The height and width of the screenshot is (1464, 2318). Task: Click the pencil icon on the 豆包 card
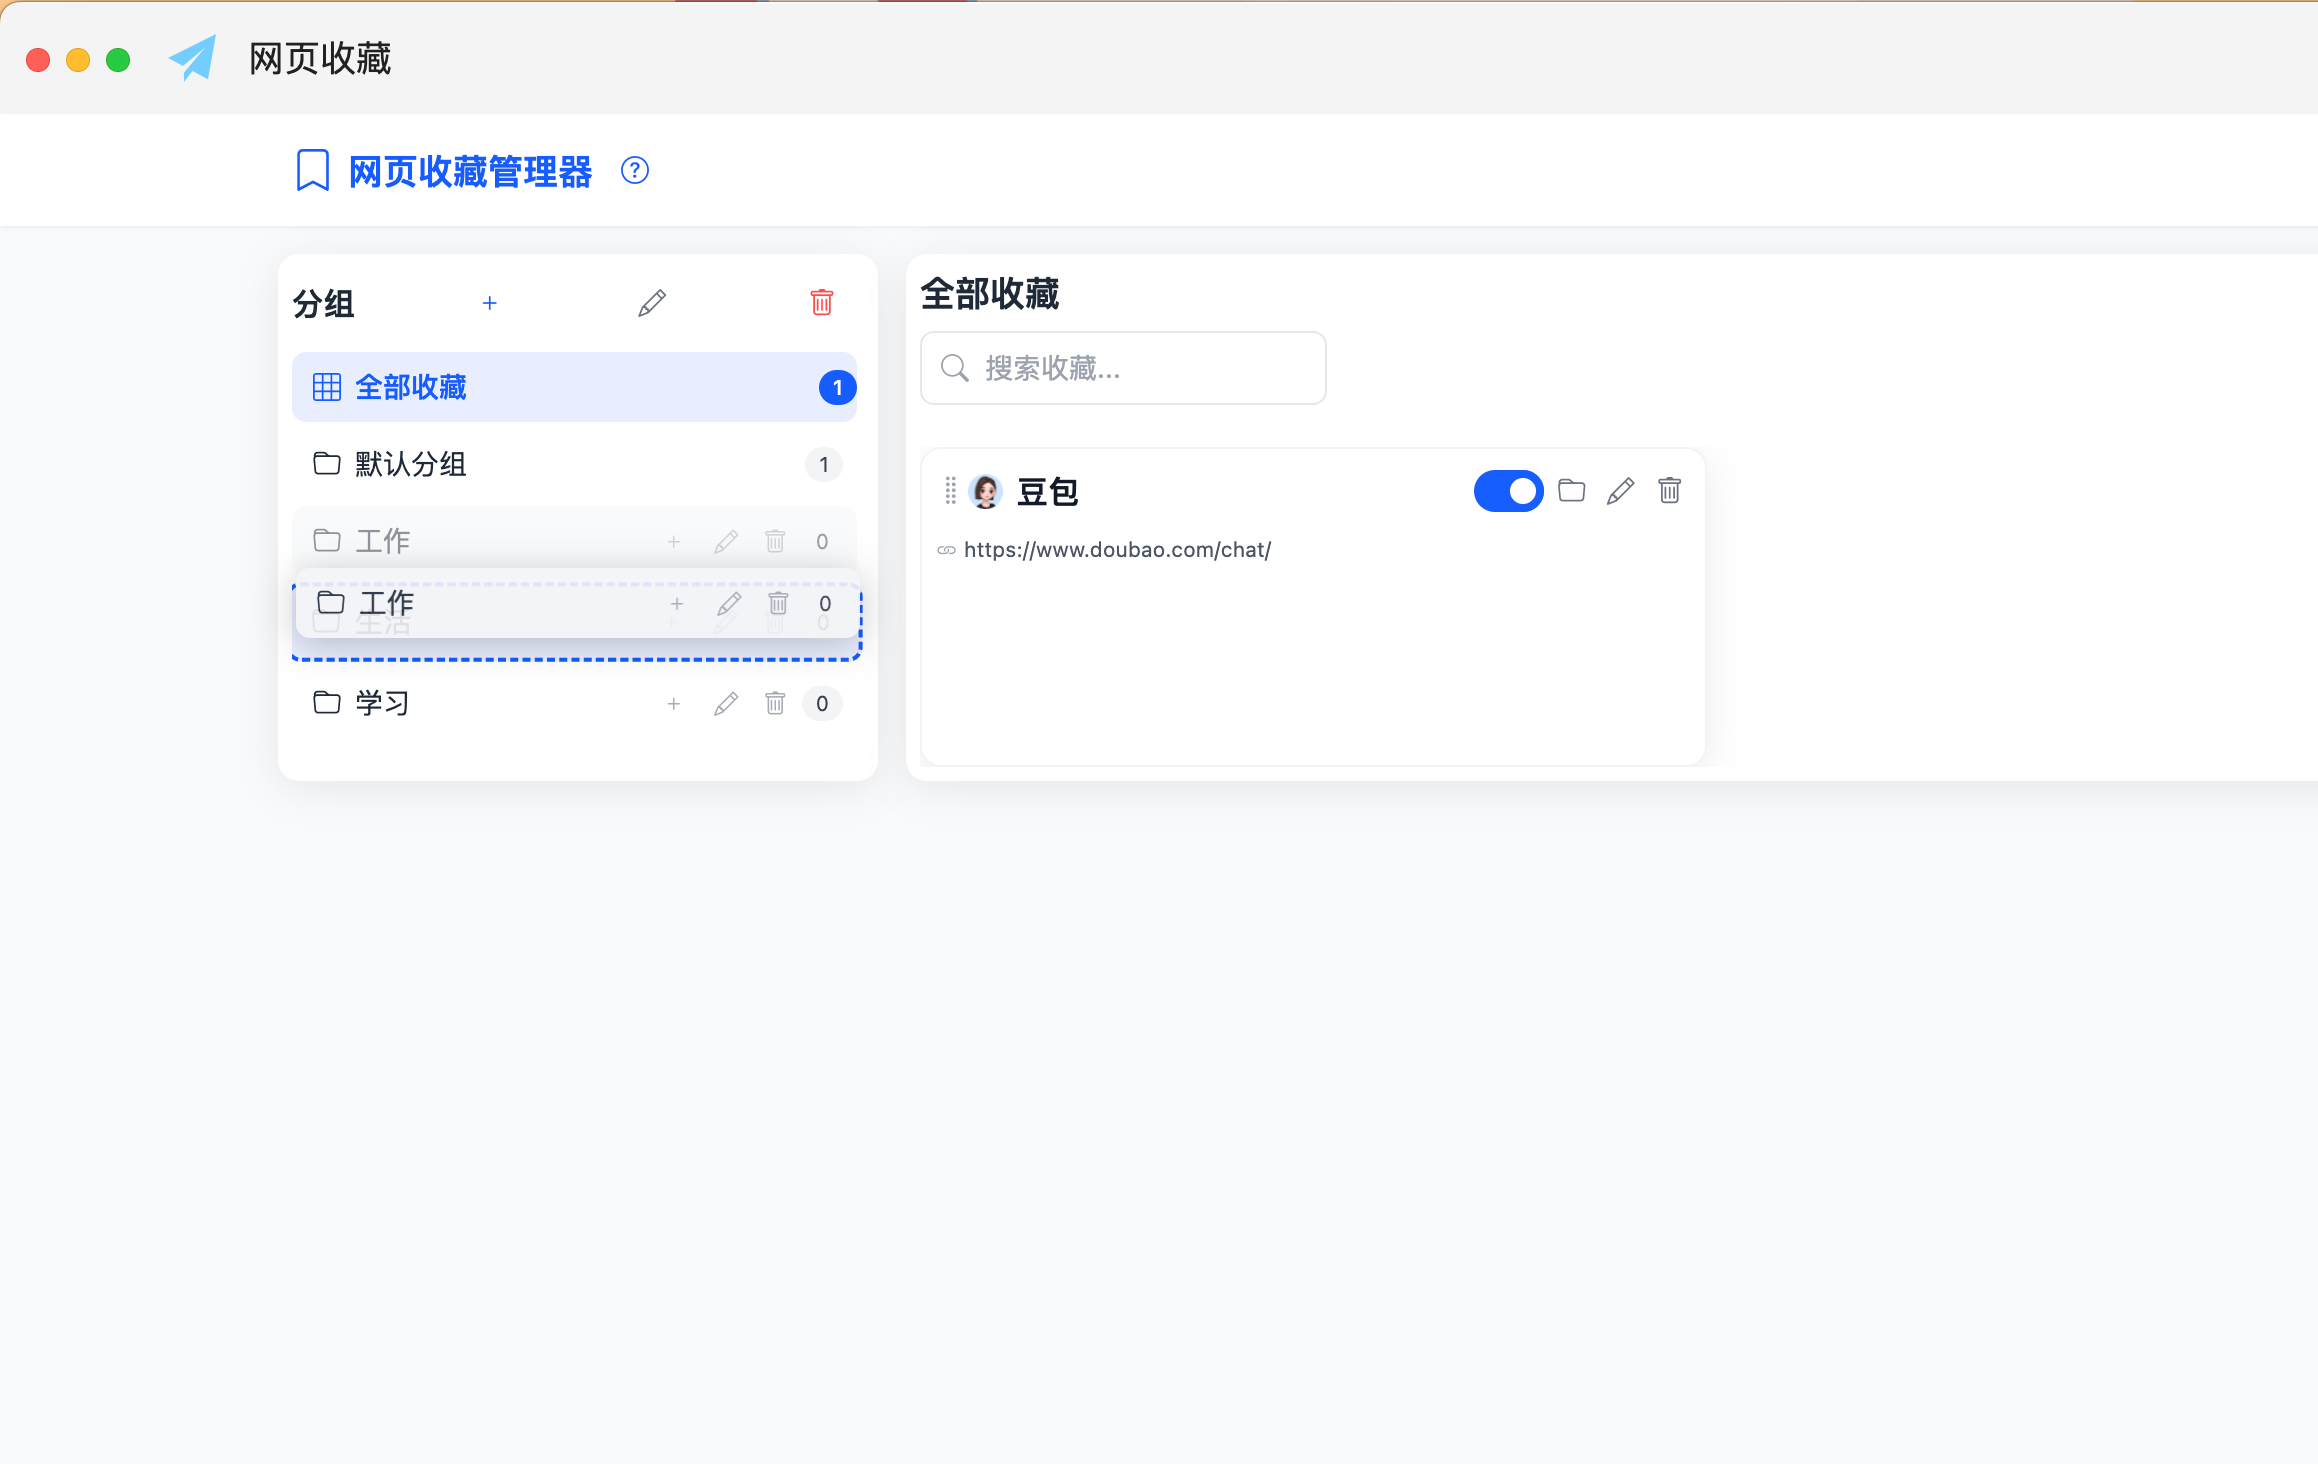click(x=1620, y=491)
